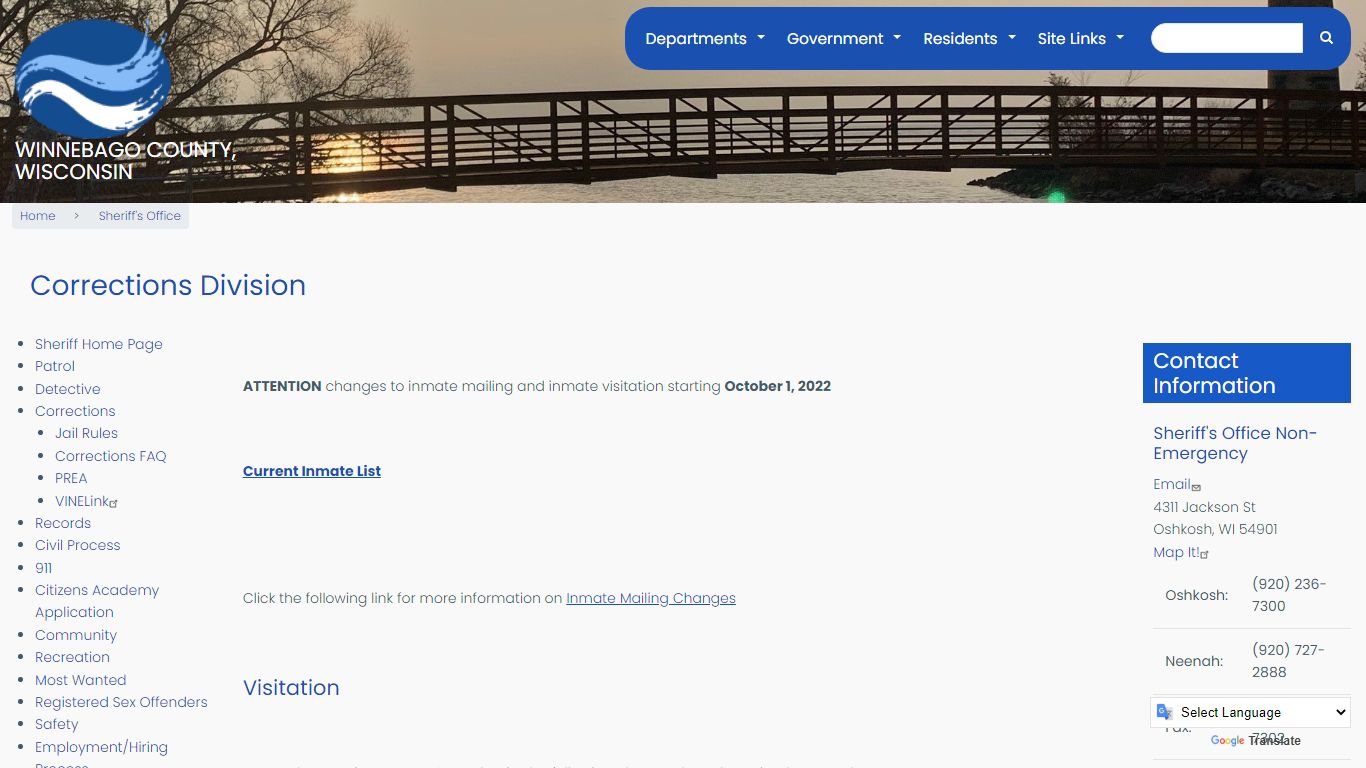The width and height of the screenshot is (1366, 768).
Task: Open the 911 sidebar link
Action: [44, 568]
